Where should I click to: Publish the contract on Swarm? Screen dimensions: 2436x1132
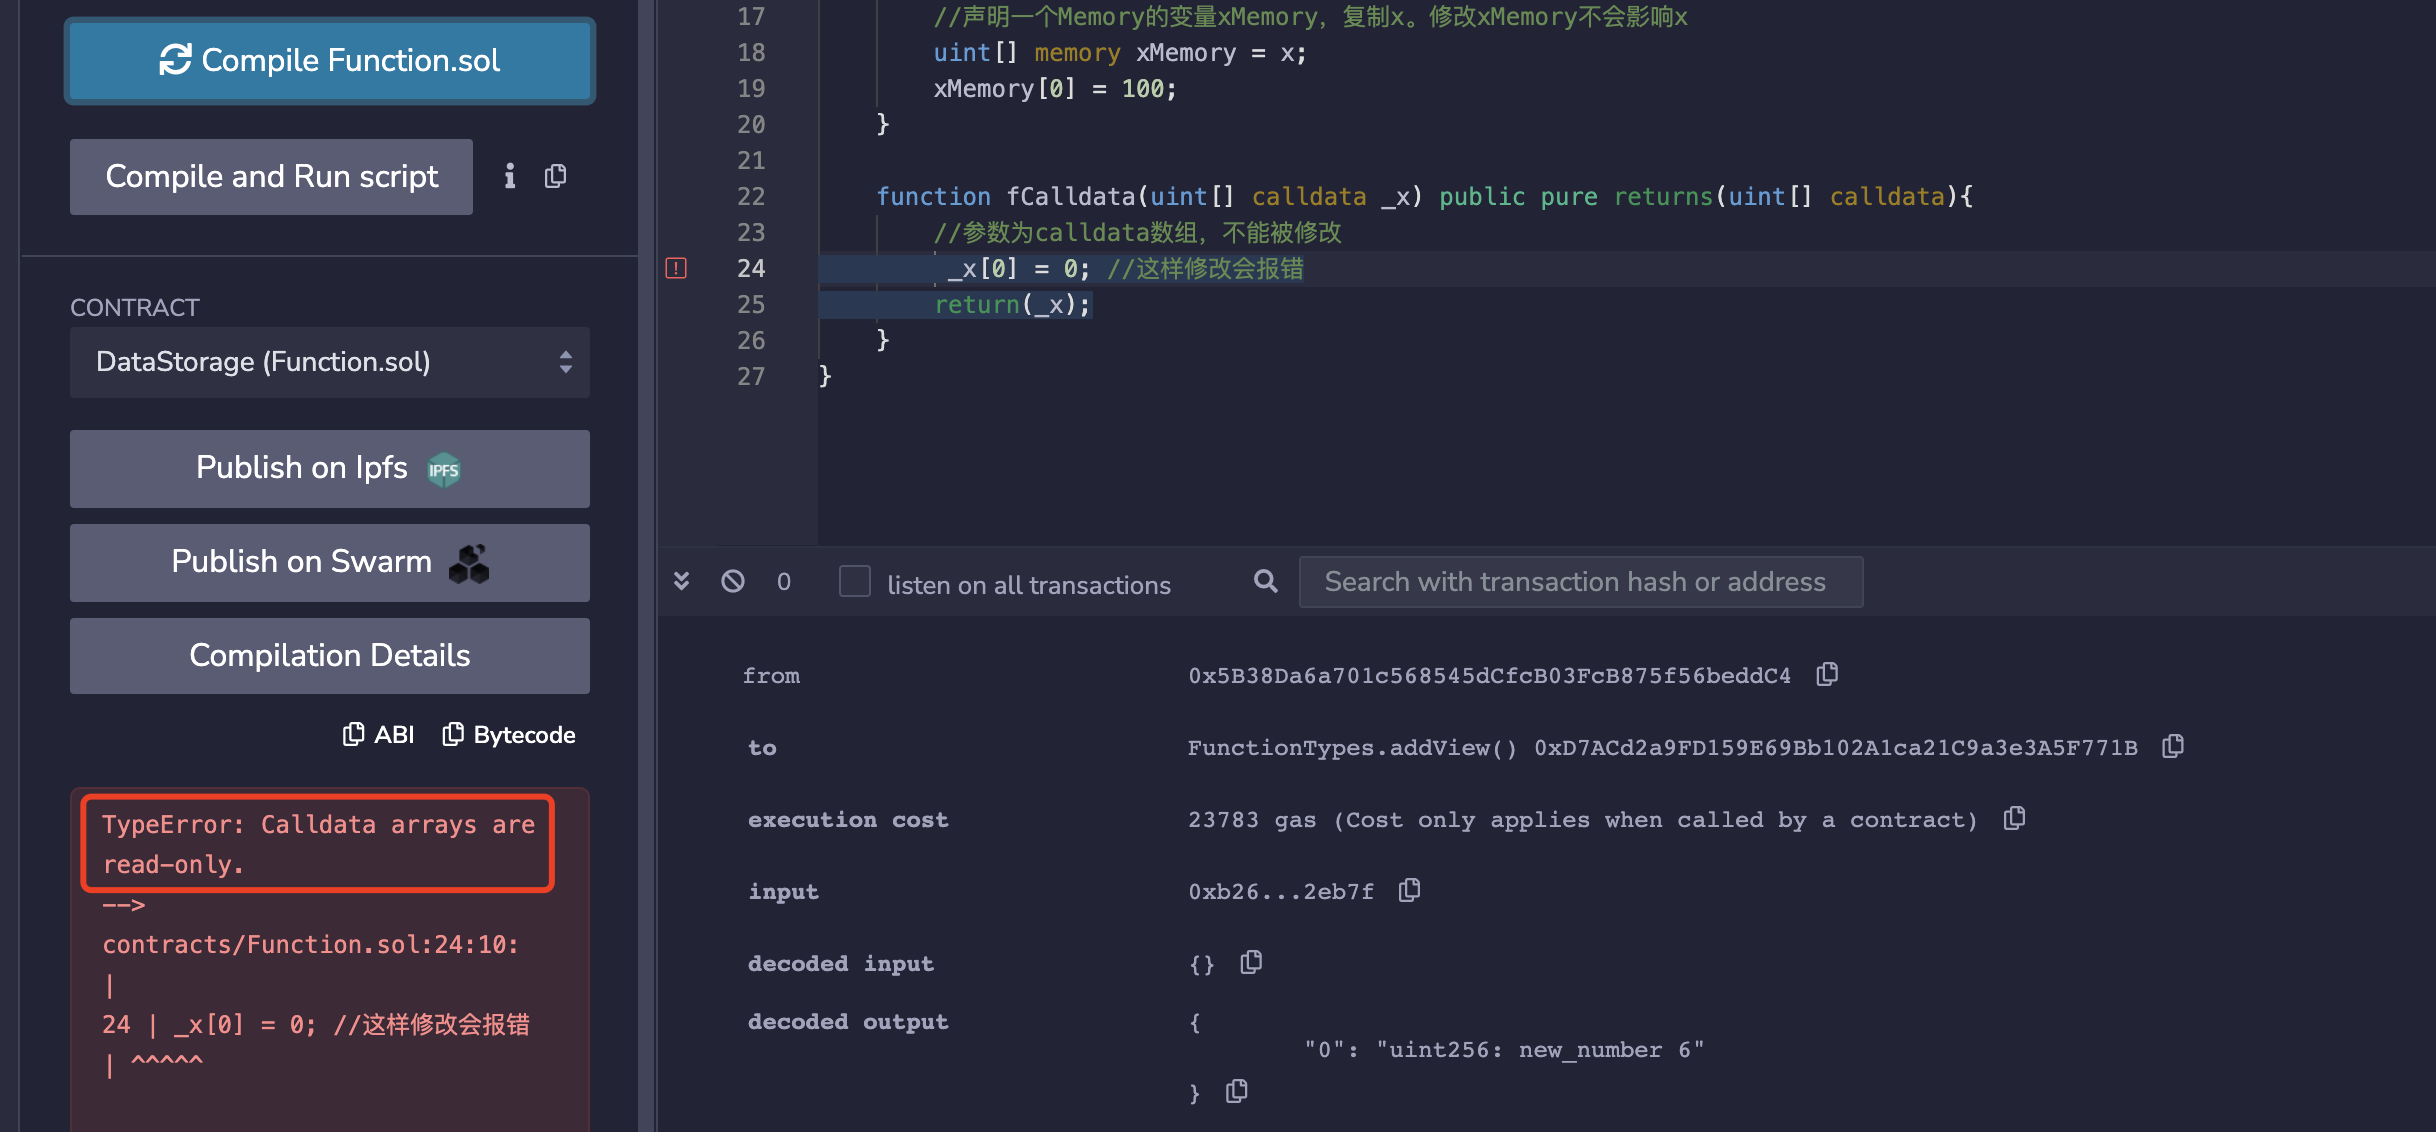point(330,562)
